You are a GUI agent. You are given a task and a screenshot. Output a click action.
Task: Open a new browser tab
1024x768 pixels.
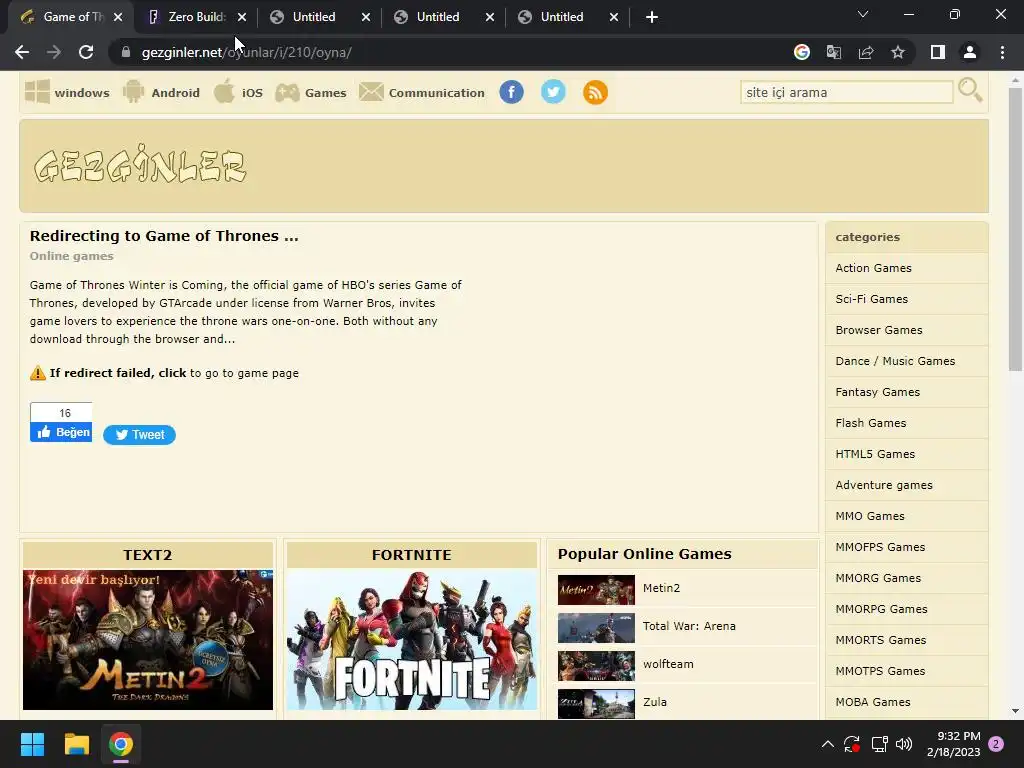click(x=651, y=17)
